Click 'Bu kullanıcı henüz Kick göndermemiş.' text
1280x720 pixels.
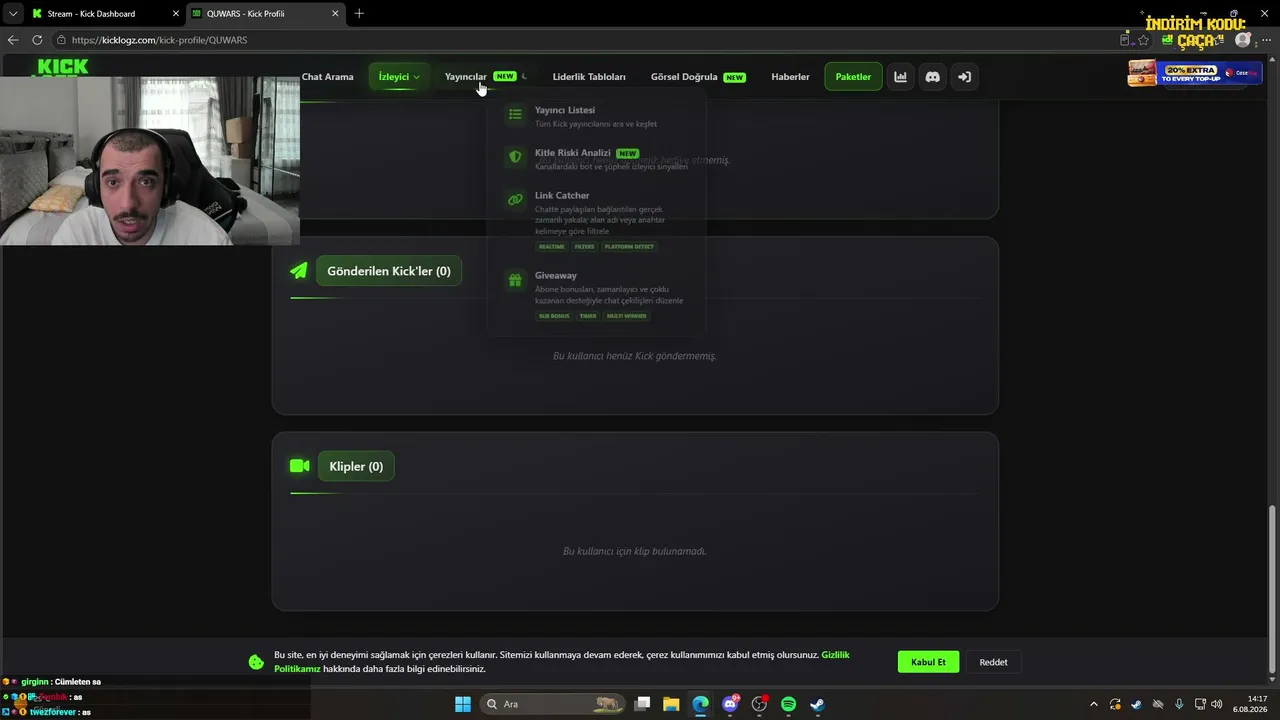pyautogui.click(x=635, y=356)
